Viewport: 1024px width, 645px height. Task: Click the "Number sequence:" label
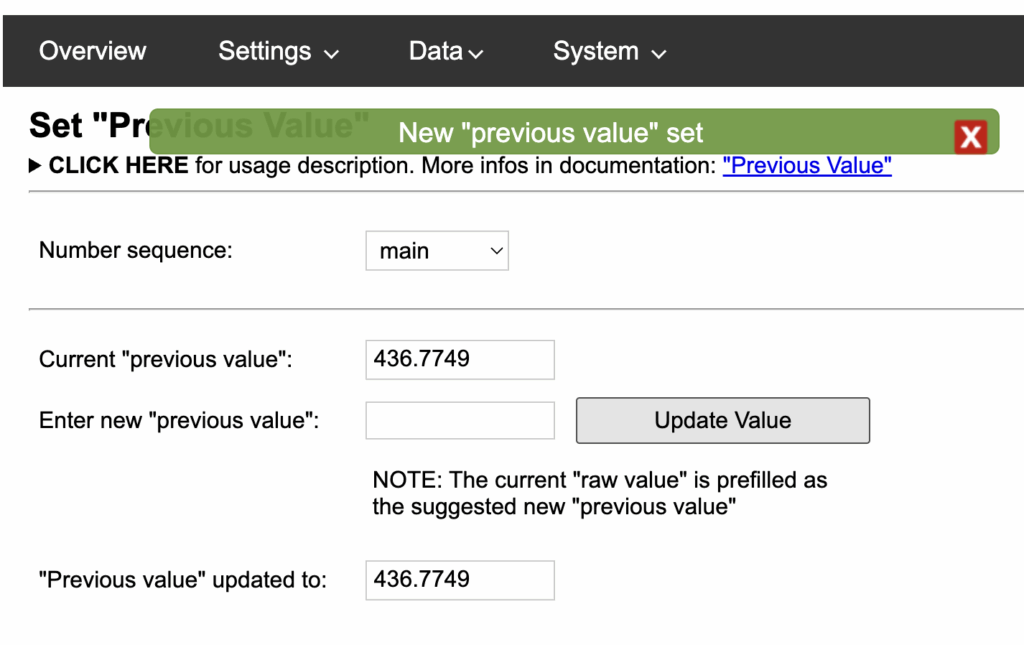(x=135, y=250)
